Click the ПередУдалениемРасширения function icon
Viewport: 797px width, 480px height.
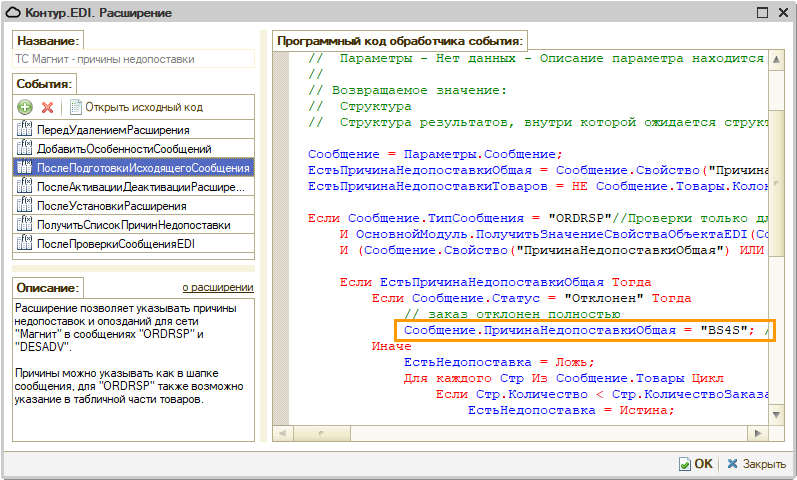click(x=25, y=130)
